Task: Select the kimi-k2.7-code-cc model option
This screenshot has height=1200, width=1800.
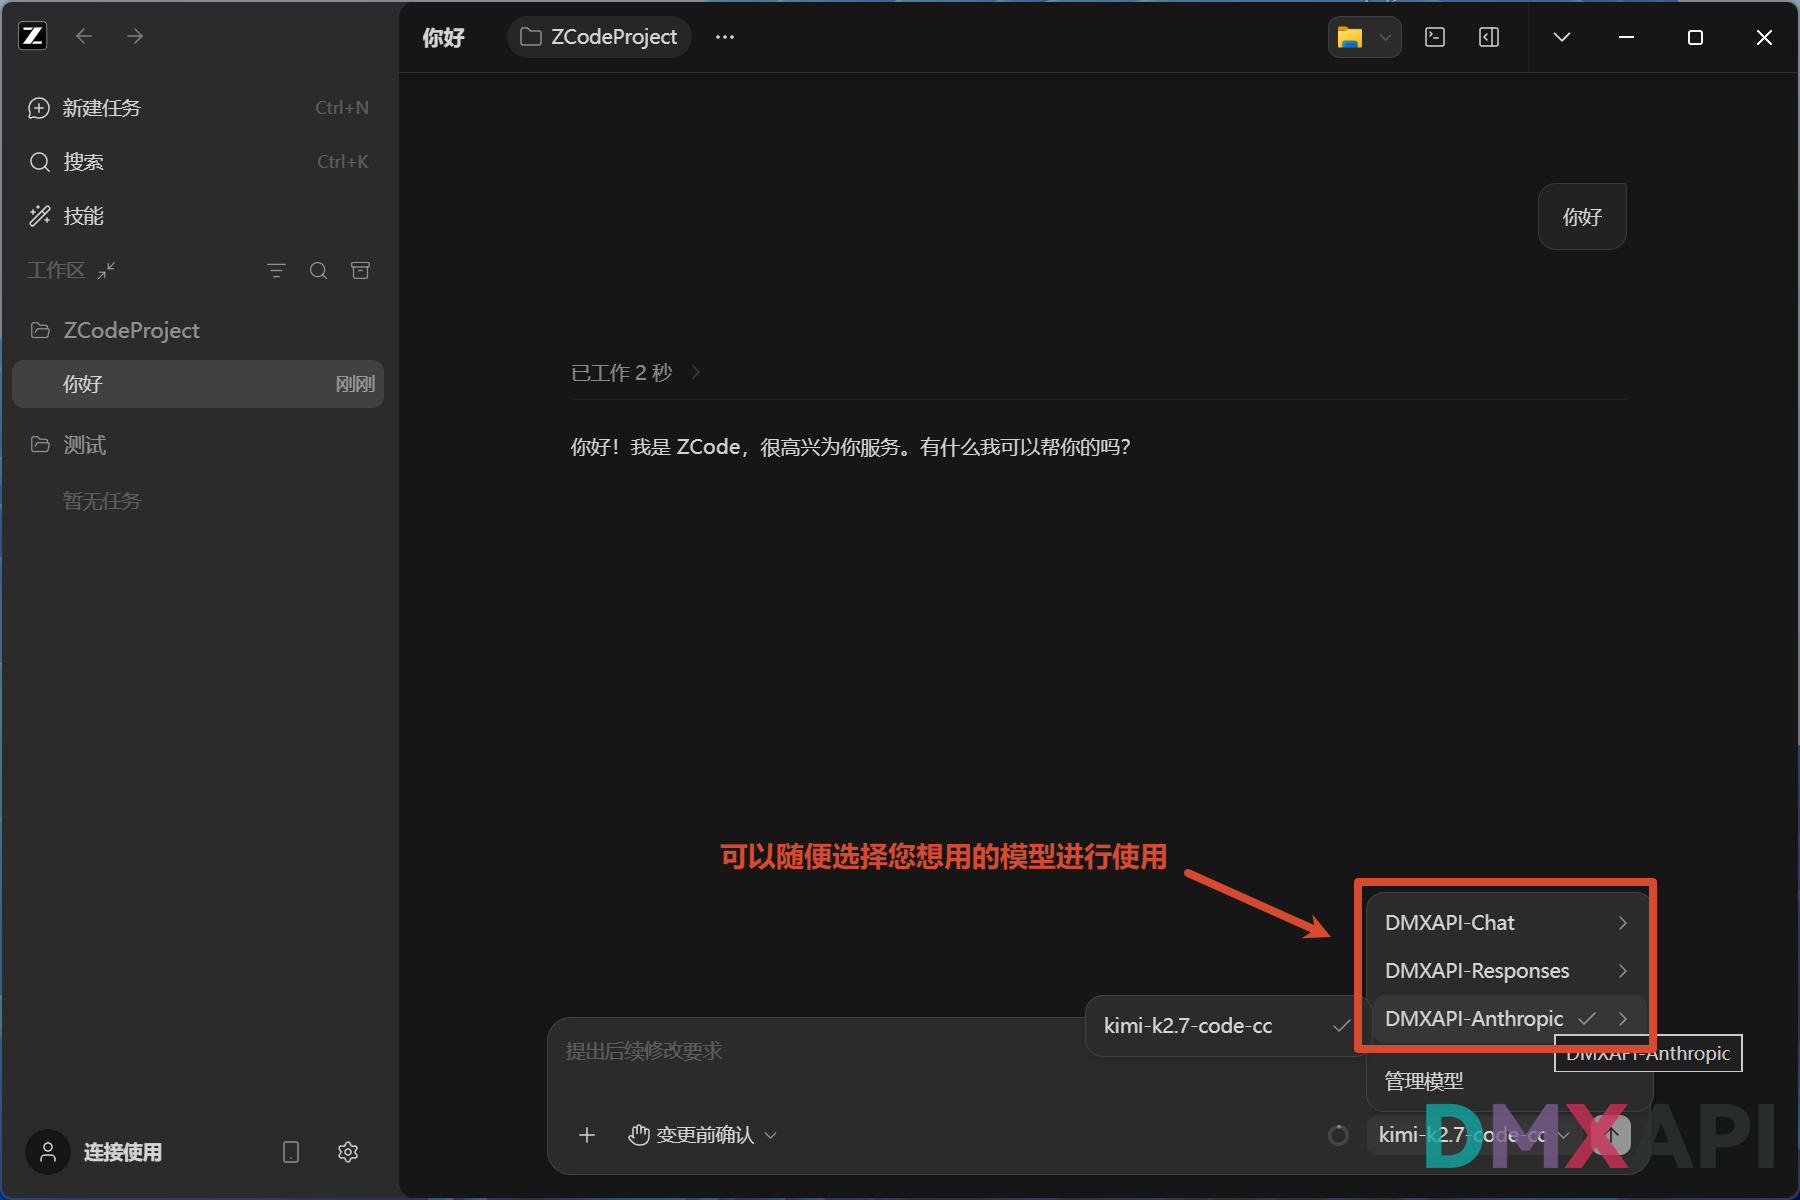Action: coord(1226,1026)
